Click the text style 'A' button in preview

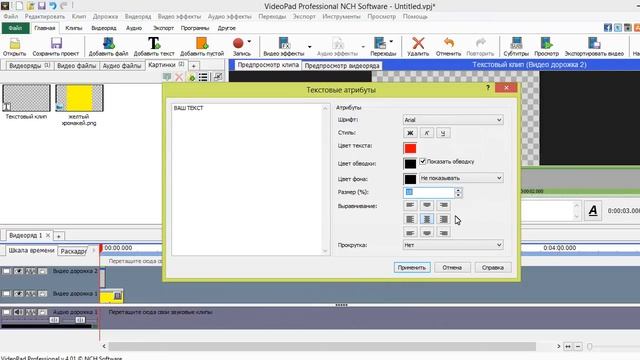click(x=593, y=211)
